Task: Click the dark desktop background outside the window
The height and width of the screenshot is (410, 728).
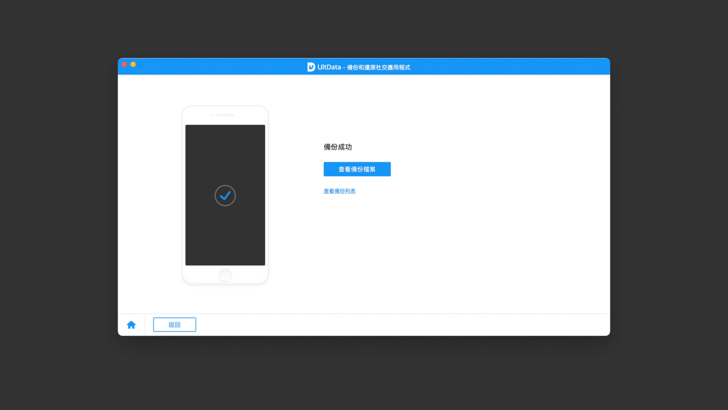Action: pyautogui.click(x=60, y=200)
